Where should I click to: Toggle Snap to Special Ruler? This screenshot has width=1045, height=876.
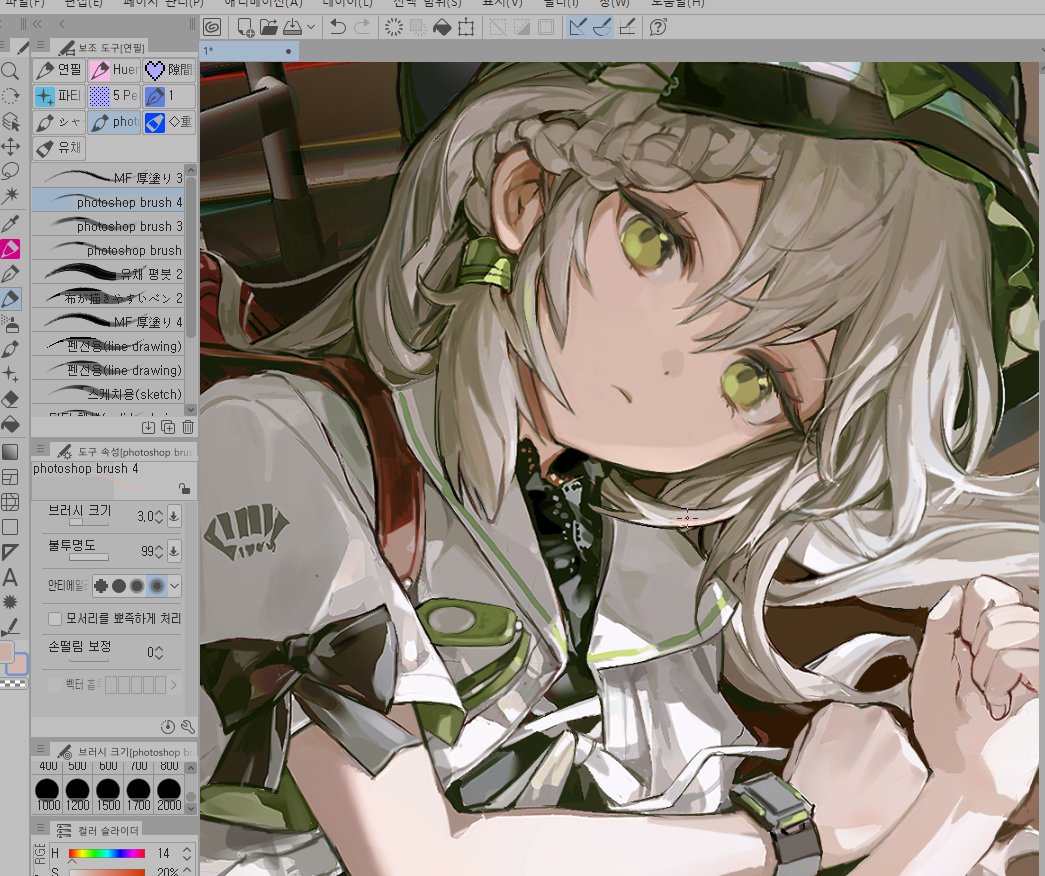(x=602, y=27)
